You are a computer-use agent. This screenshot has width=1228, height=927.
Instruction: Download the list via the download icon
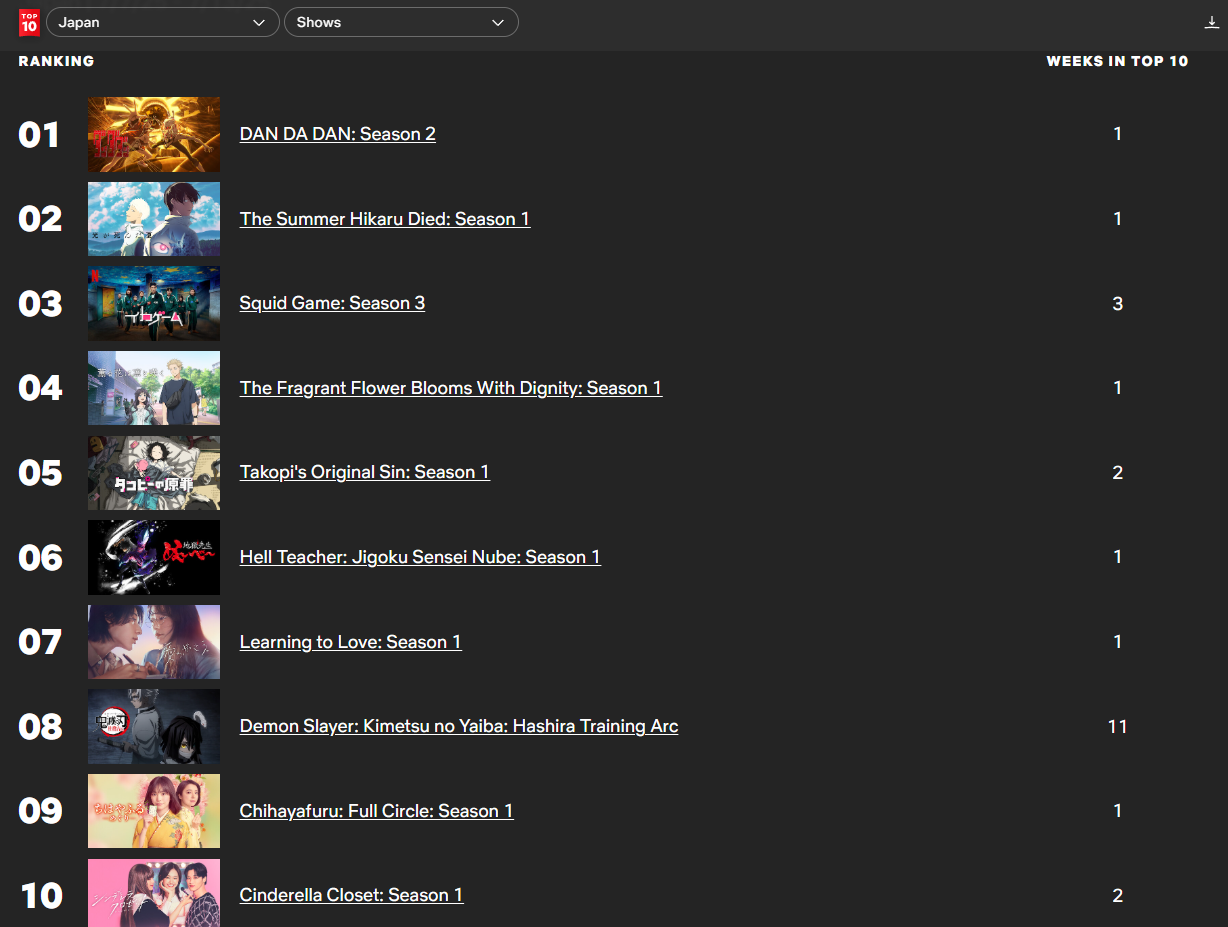tap(1212, 22)
